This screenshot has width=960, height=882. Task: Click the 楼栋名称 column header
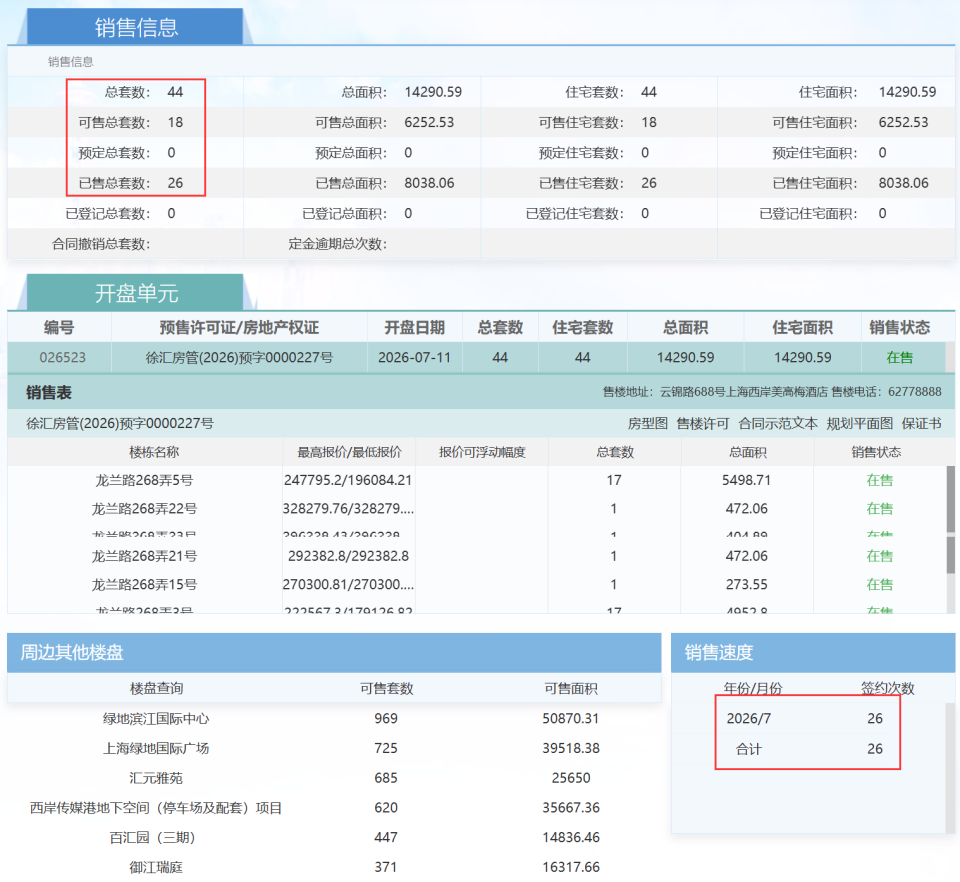pos(154,452)
